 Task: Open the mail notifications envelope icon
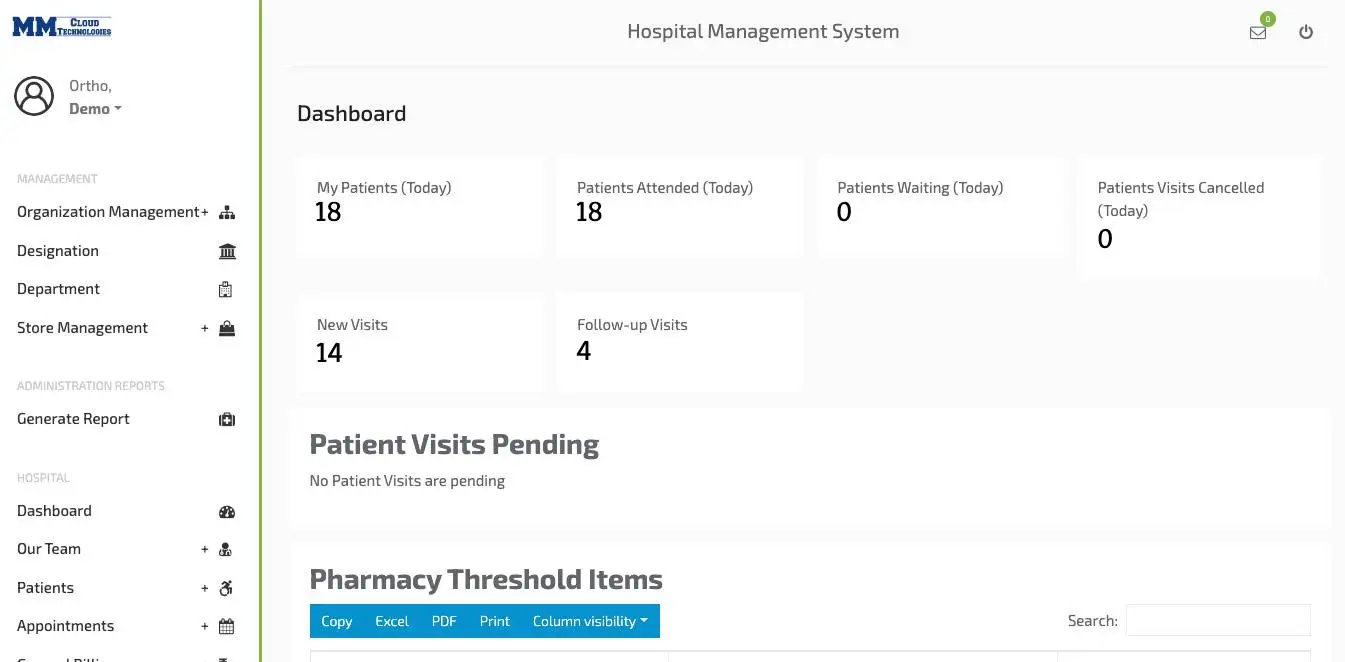(1258, 32)
